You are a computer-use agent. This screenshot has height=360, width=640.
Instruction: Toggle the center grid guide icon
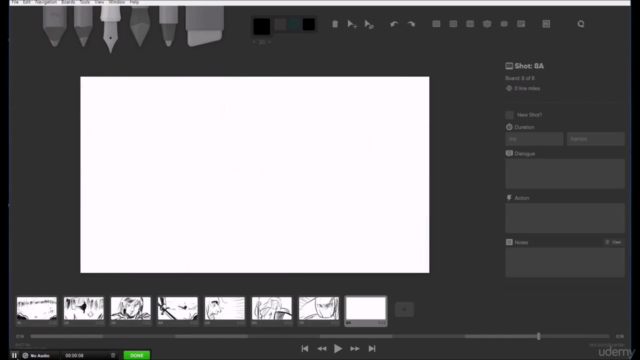453,24
